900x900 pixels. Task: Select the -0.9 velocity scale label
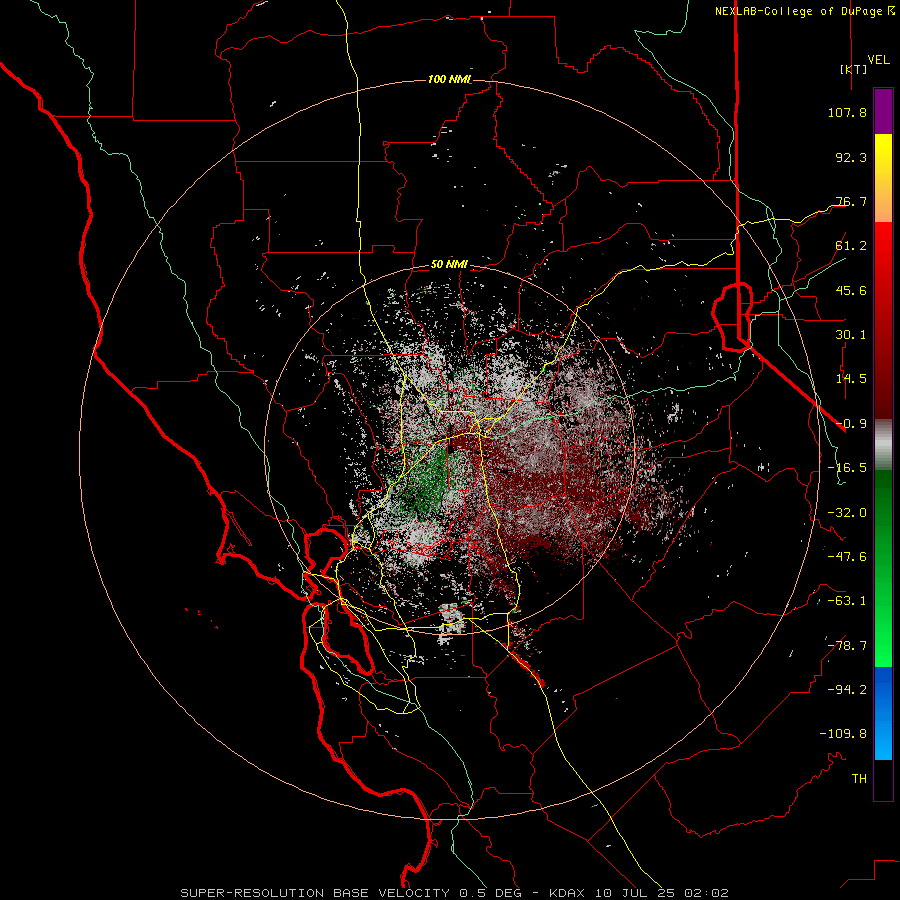[851, 424]
